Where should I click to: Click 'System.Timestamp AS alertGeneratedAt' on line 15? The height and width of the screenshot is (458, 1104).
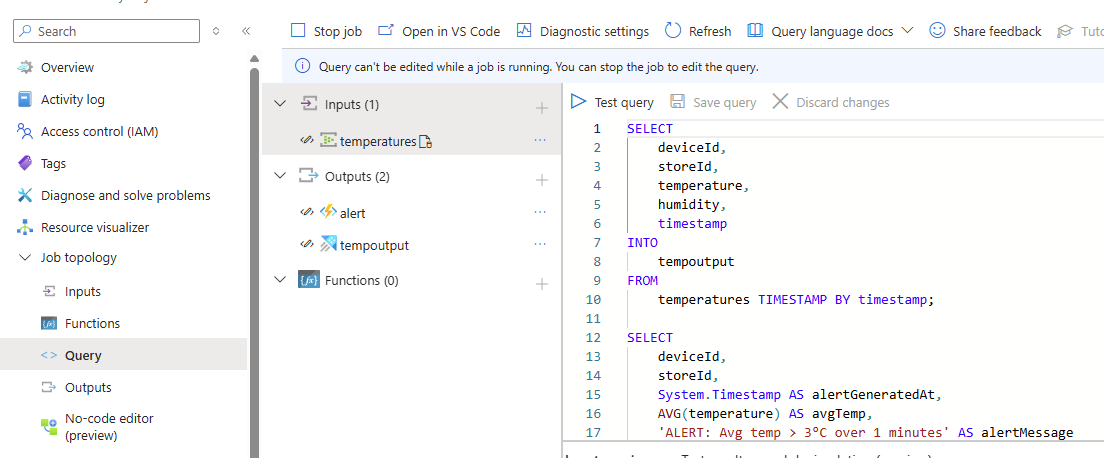point(800,394)
